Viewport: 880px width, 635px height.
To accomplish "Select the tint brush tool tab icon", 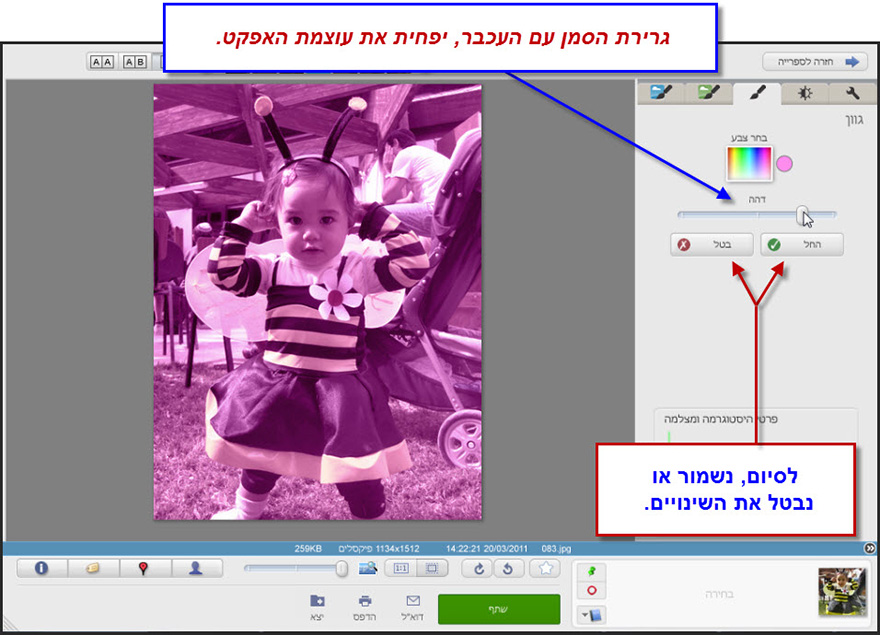I will (758, 92).
